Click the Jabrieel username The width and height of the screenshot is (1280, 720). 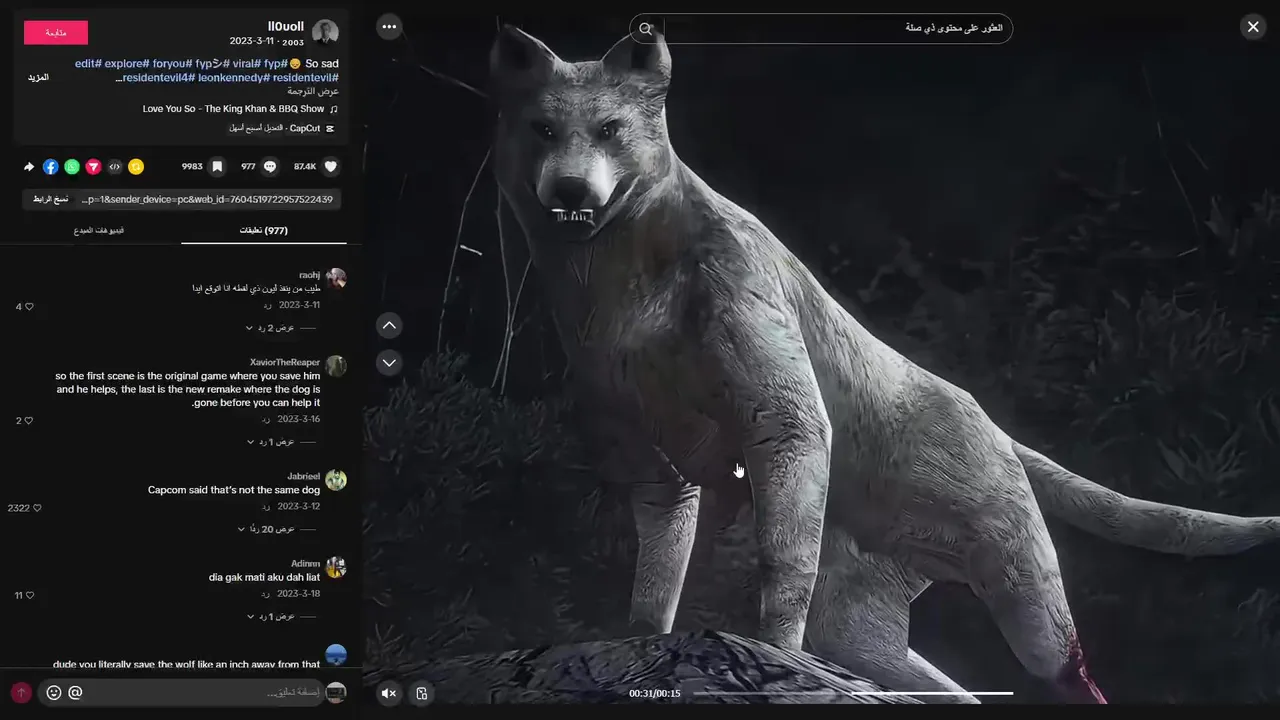pyautogui.click(x=304, y=476)
